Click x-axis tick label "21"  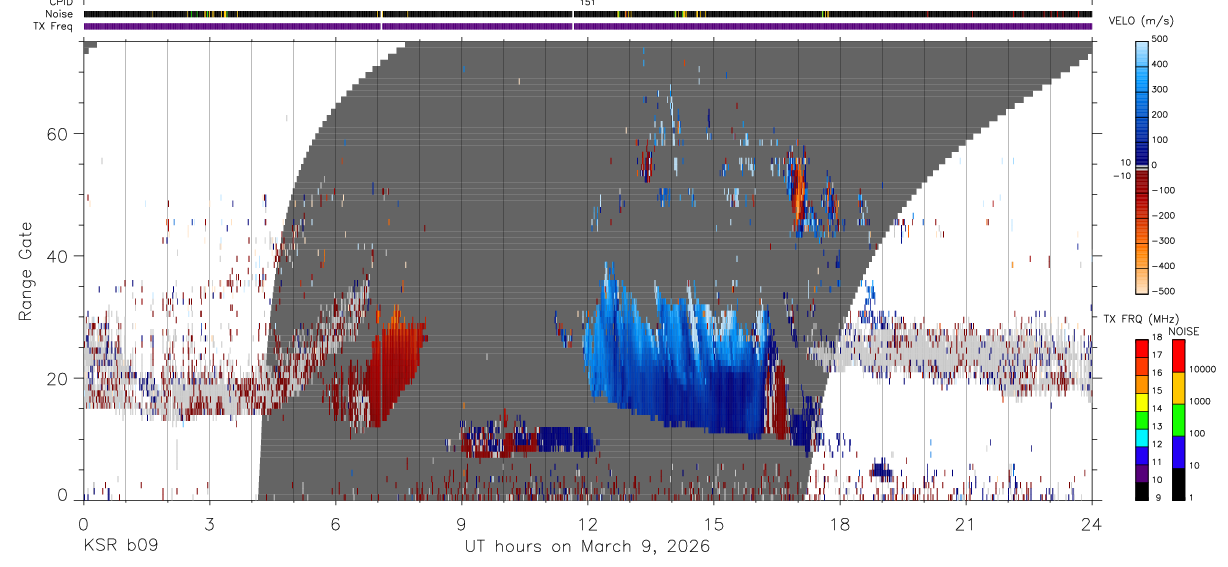pyautogui.click(x=966, y=523)
